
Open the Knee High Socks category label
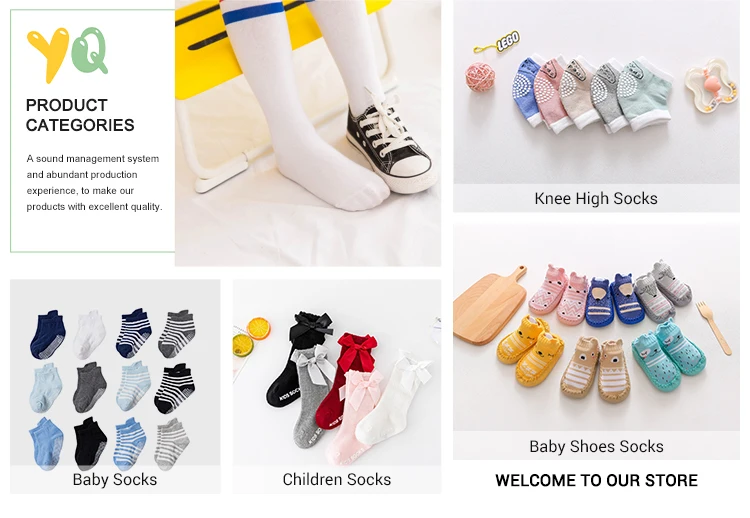point(596,198)
